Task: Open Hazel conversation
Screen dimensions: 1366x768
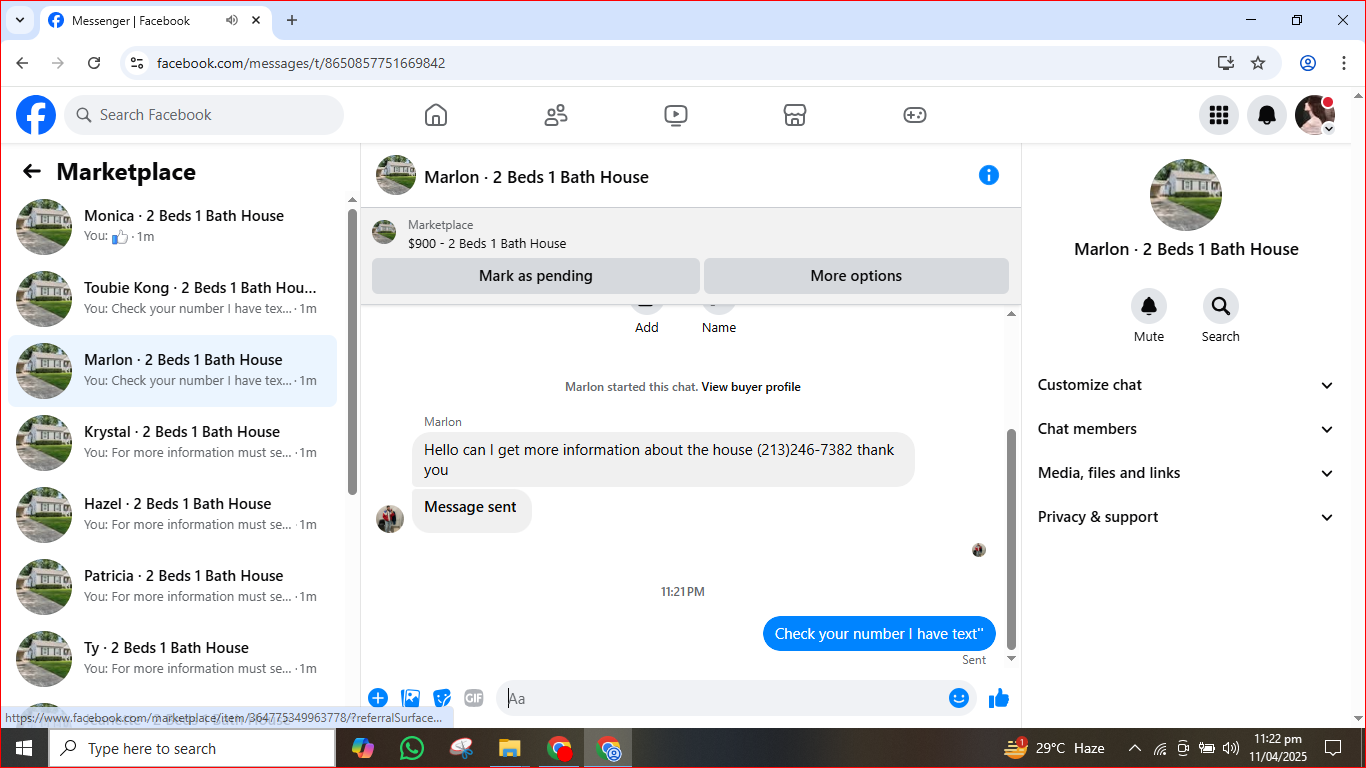Action: click(x=173, y=515)
